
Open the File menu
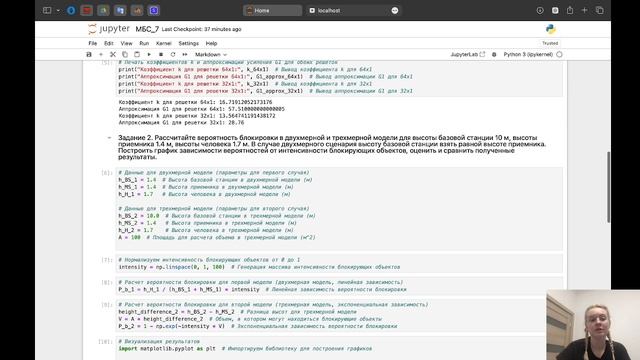93,43
